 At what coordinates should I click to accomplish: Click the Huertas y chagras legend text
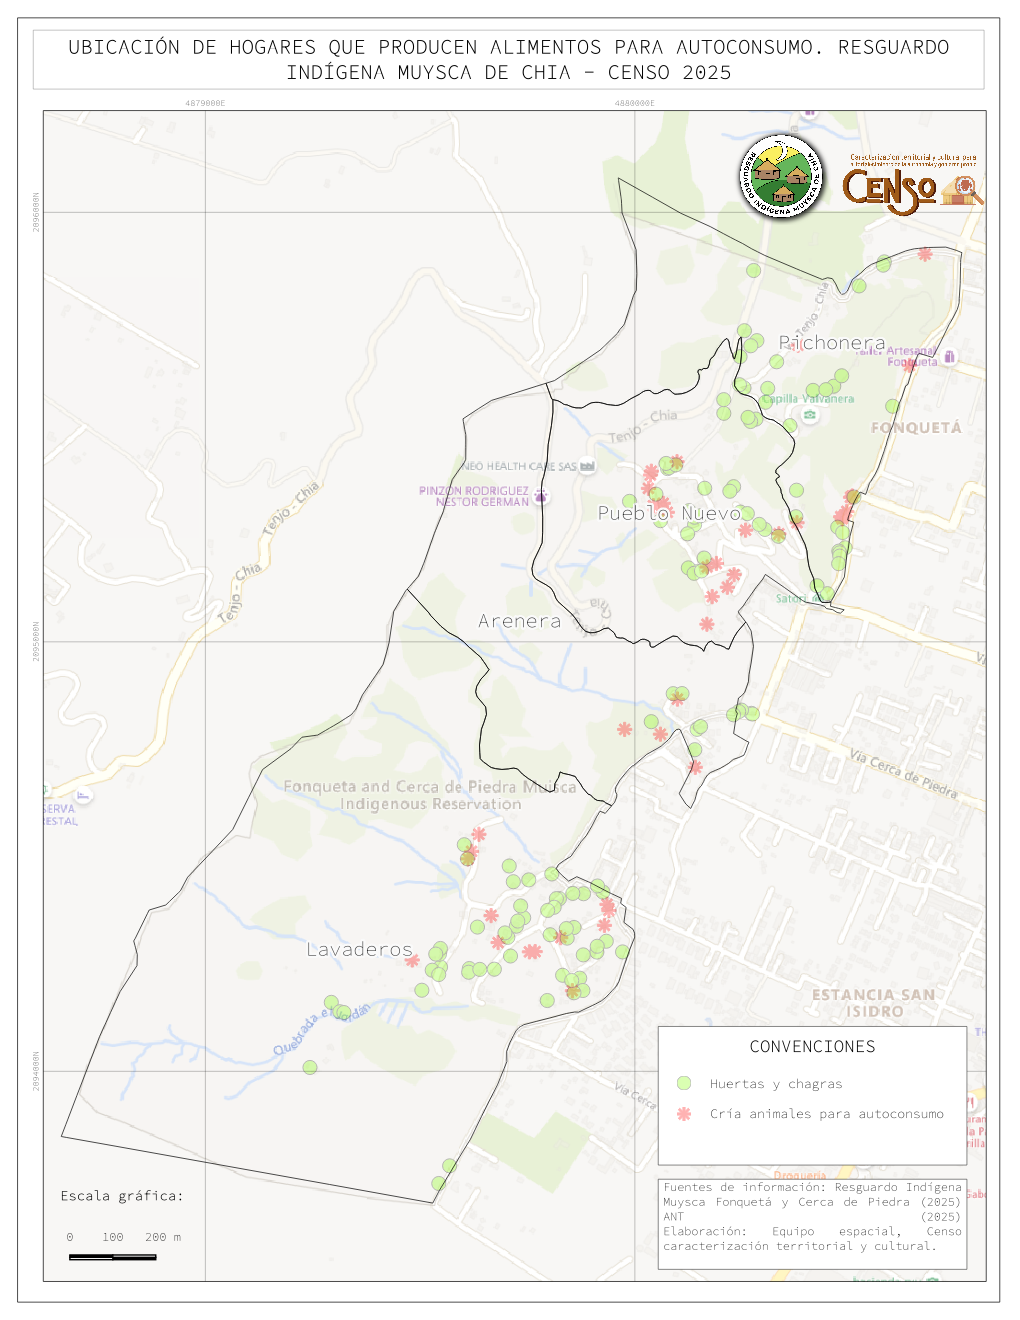point(776,1083)
